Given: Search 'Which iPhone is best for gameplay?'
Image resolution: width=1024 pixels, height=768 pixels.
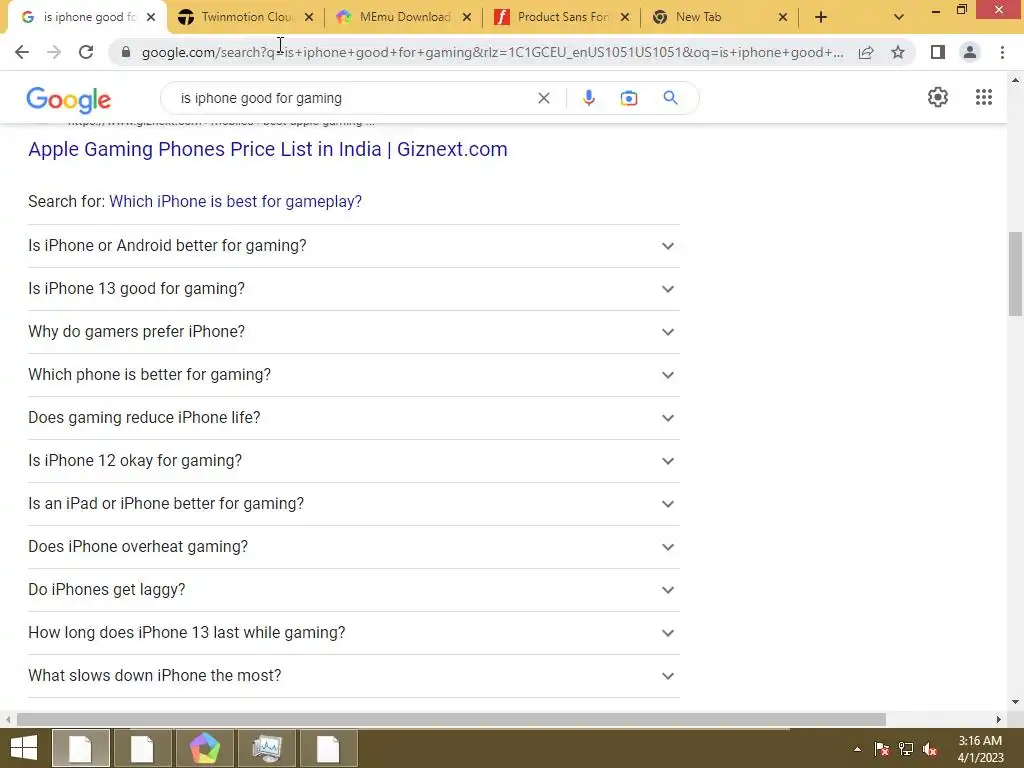Looking at the screenshot, I should (235, 201).
